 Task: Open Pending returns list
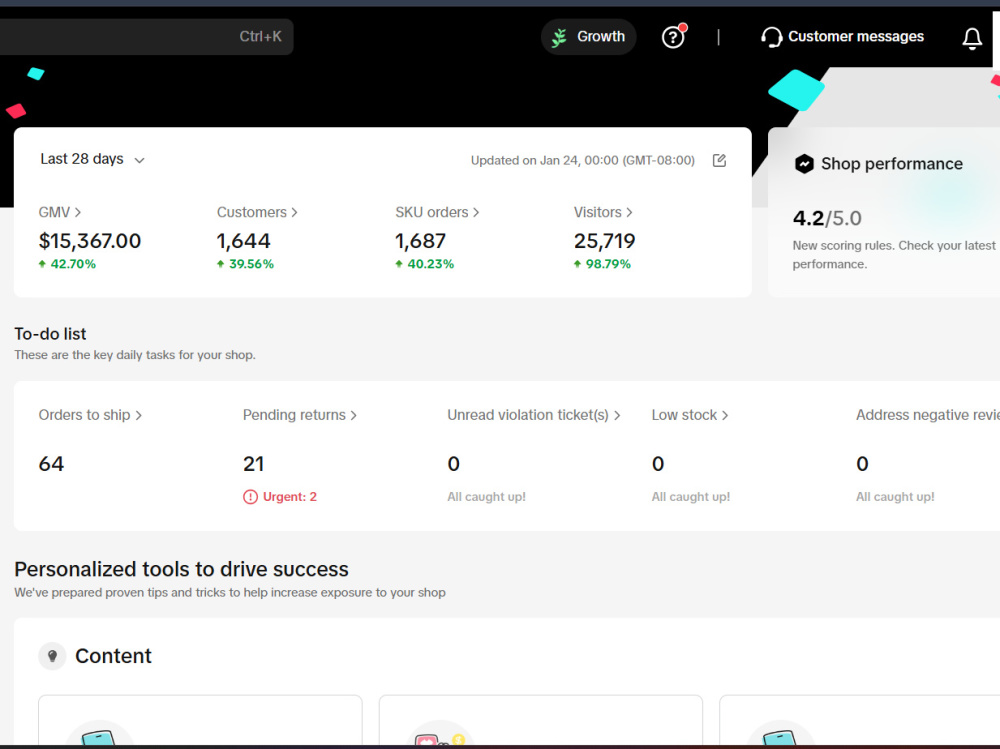(300, 415)
